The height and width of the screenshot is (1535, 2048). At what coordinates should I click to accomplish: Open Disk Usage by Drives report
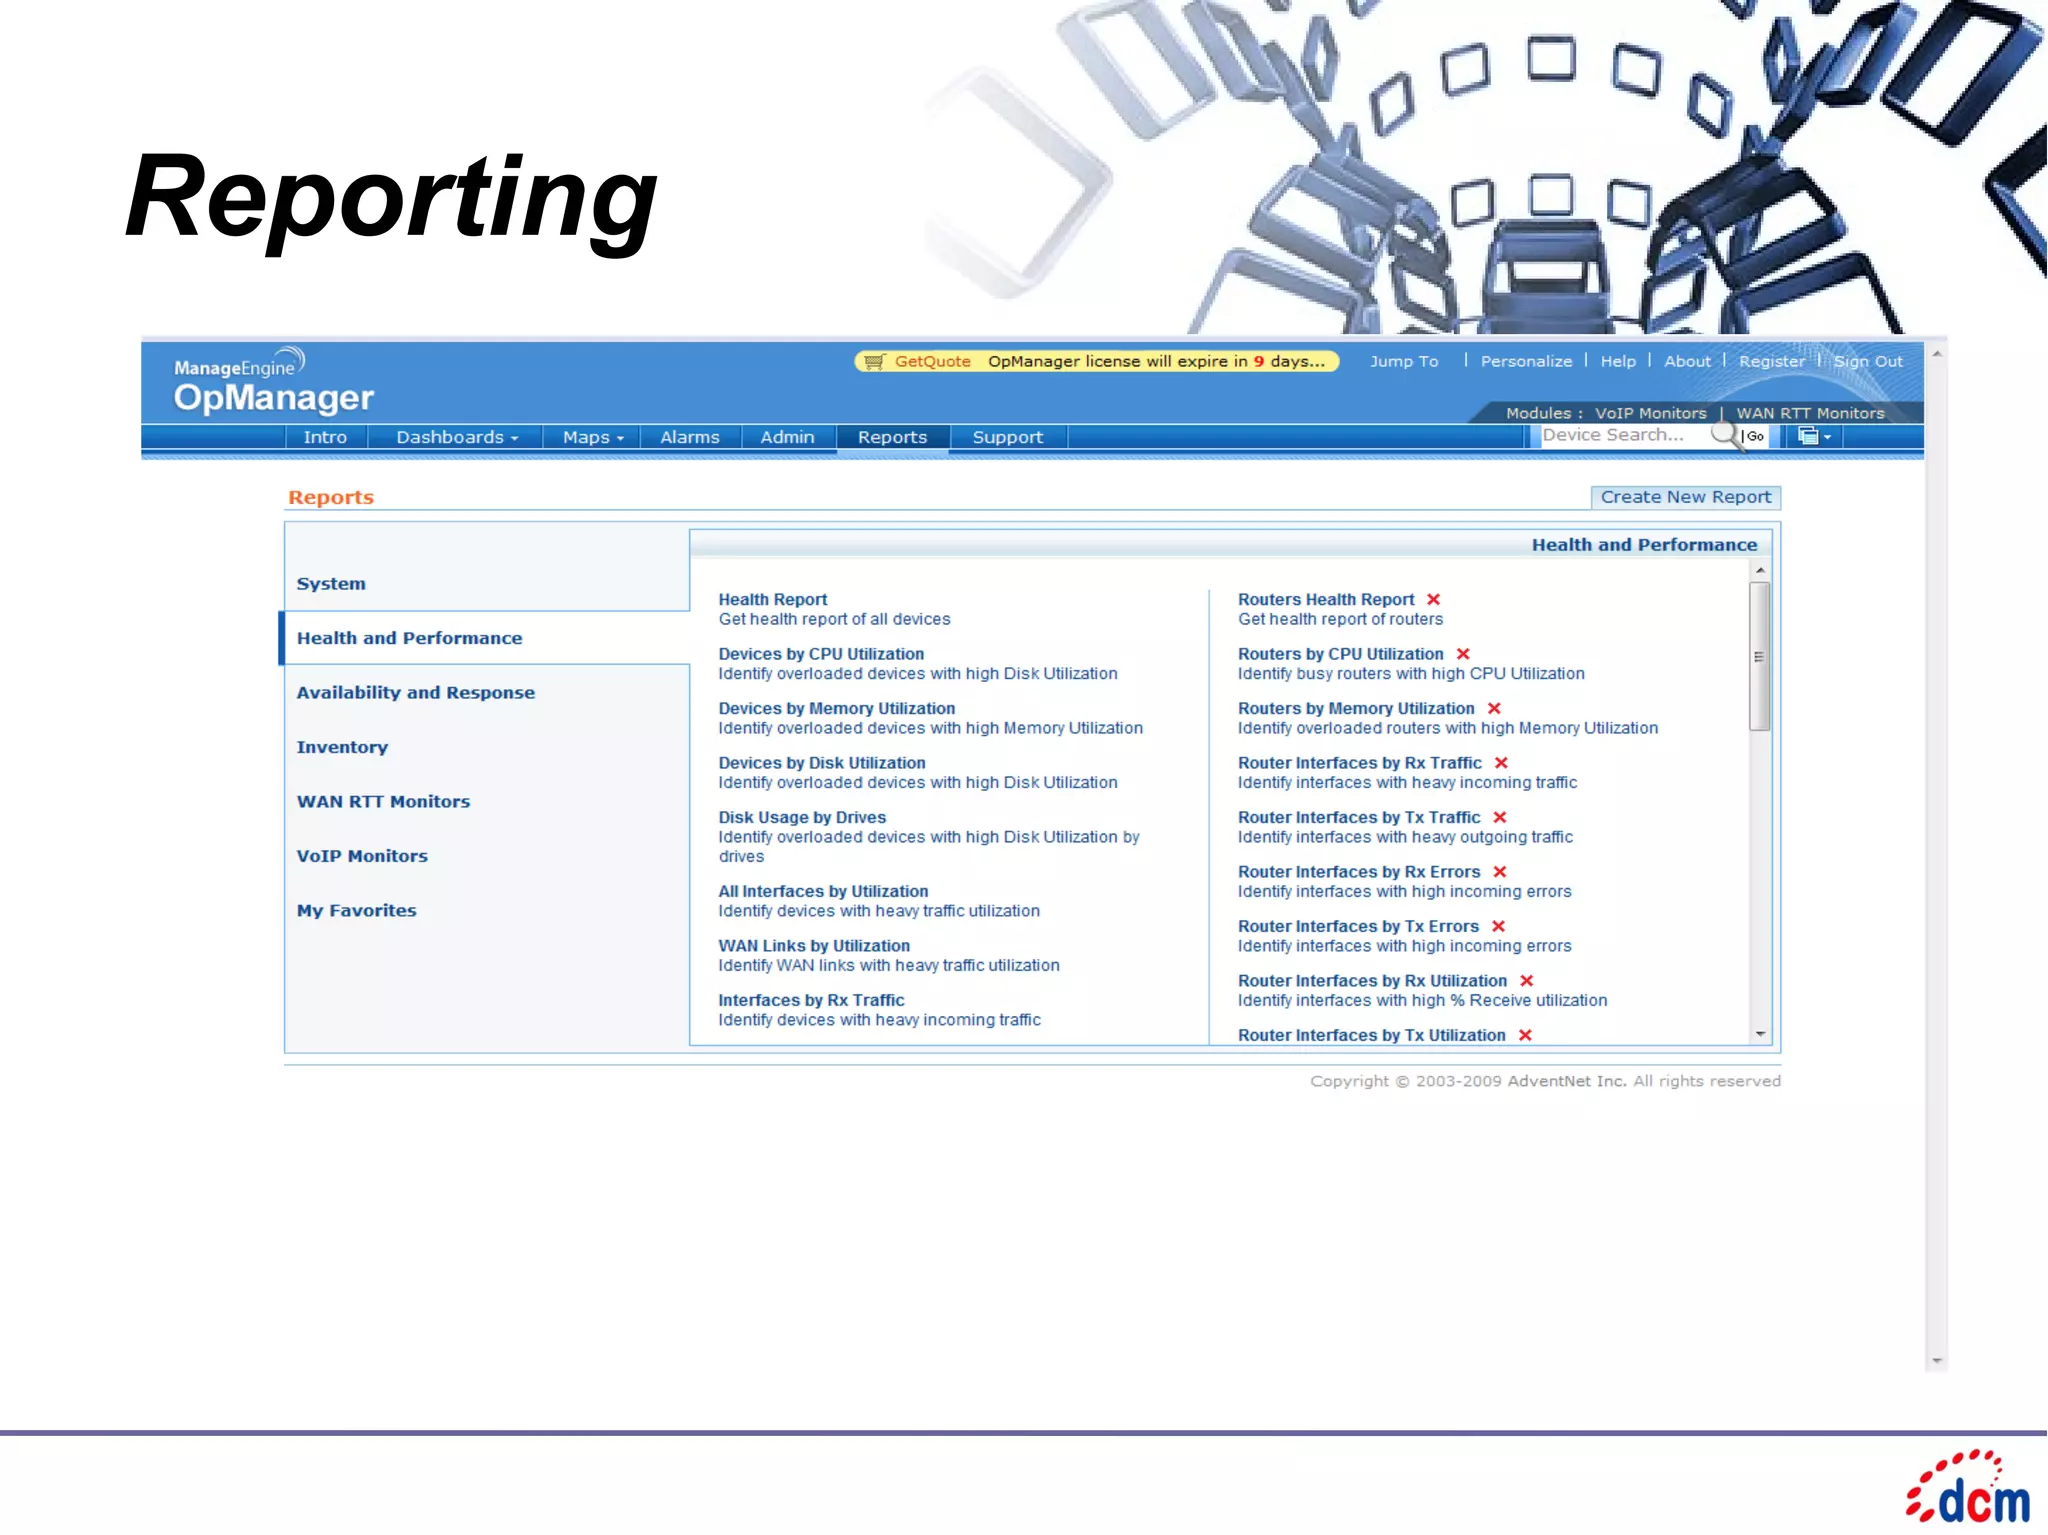(x=802, y=817)
